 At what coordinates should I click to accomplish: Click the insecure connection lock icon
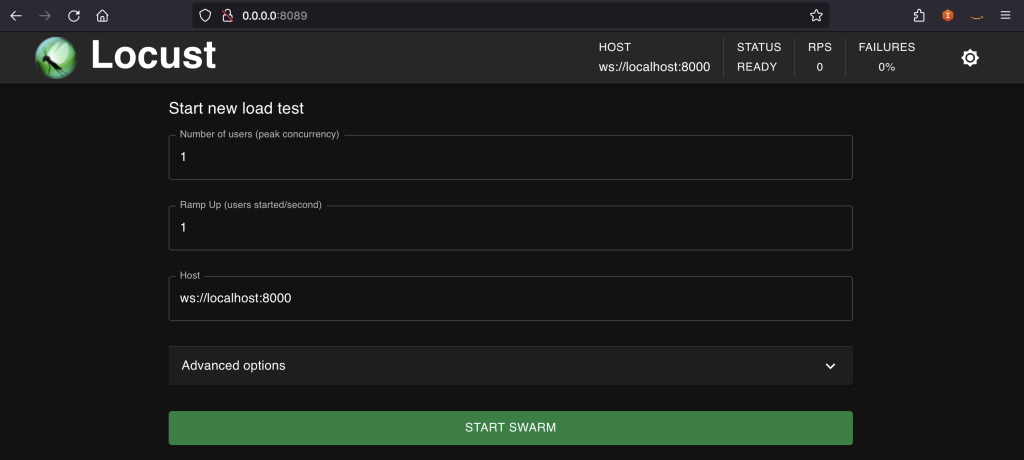(227, 16)
